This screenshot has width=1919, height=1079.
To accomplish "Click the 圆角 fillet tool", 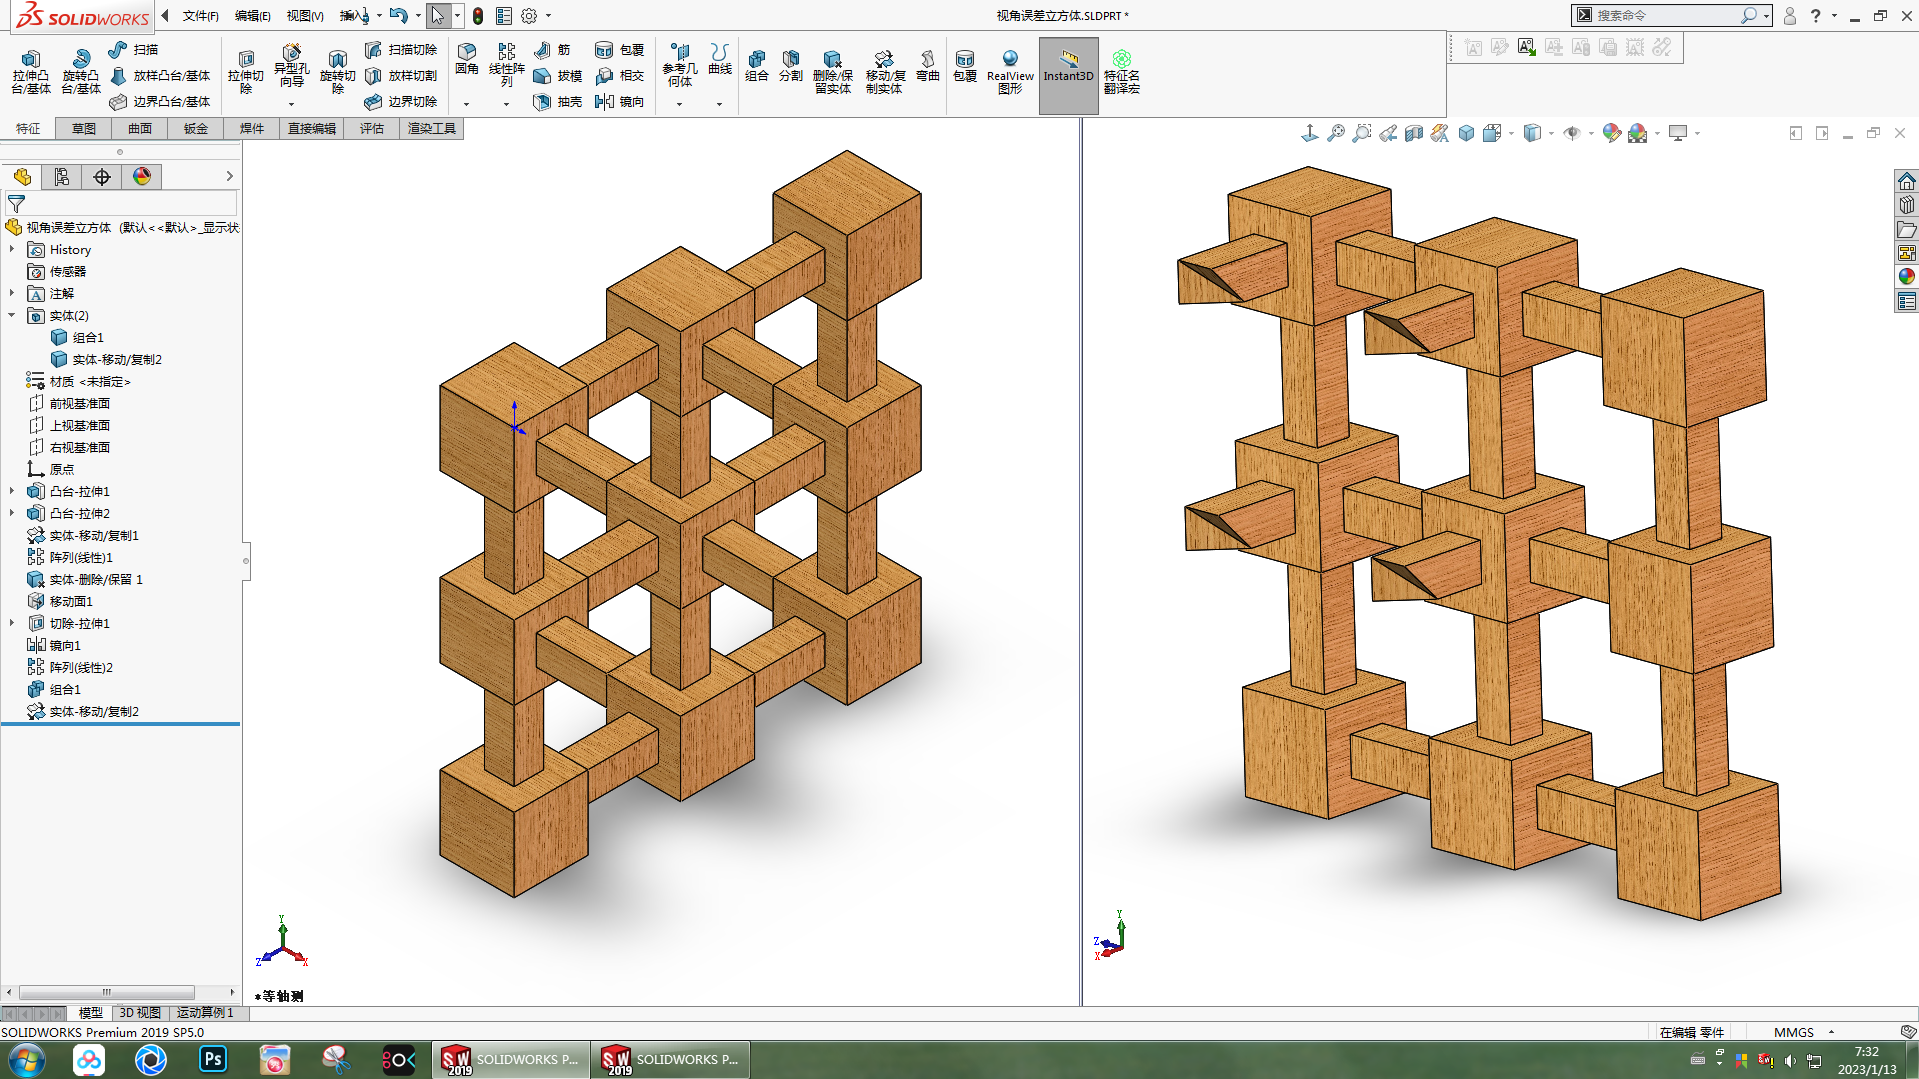I will 467,58.
